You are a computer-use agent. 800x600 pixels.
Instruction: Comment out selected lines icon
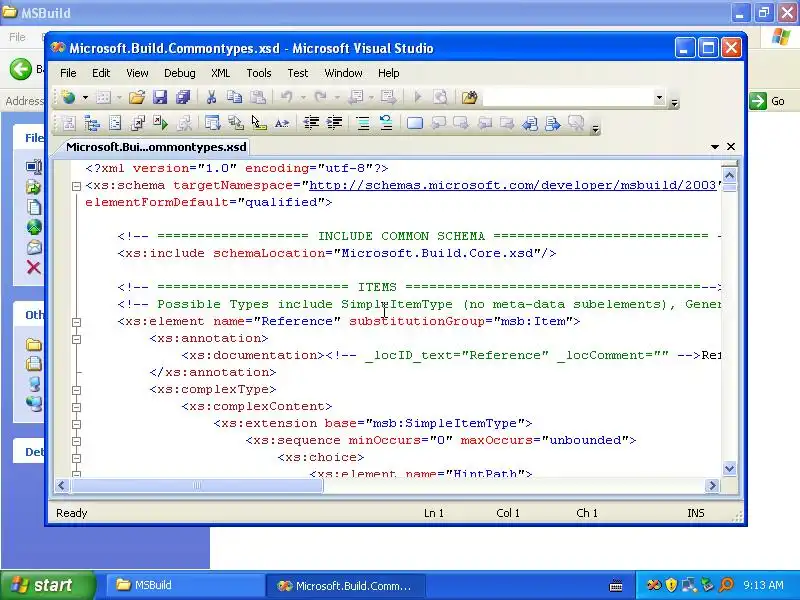coord(363,123)
